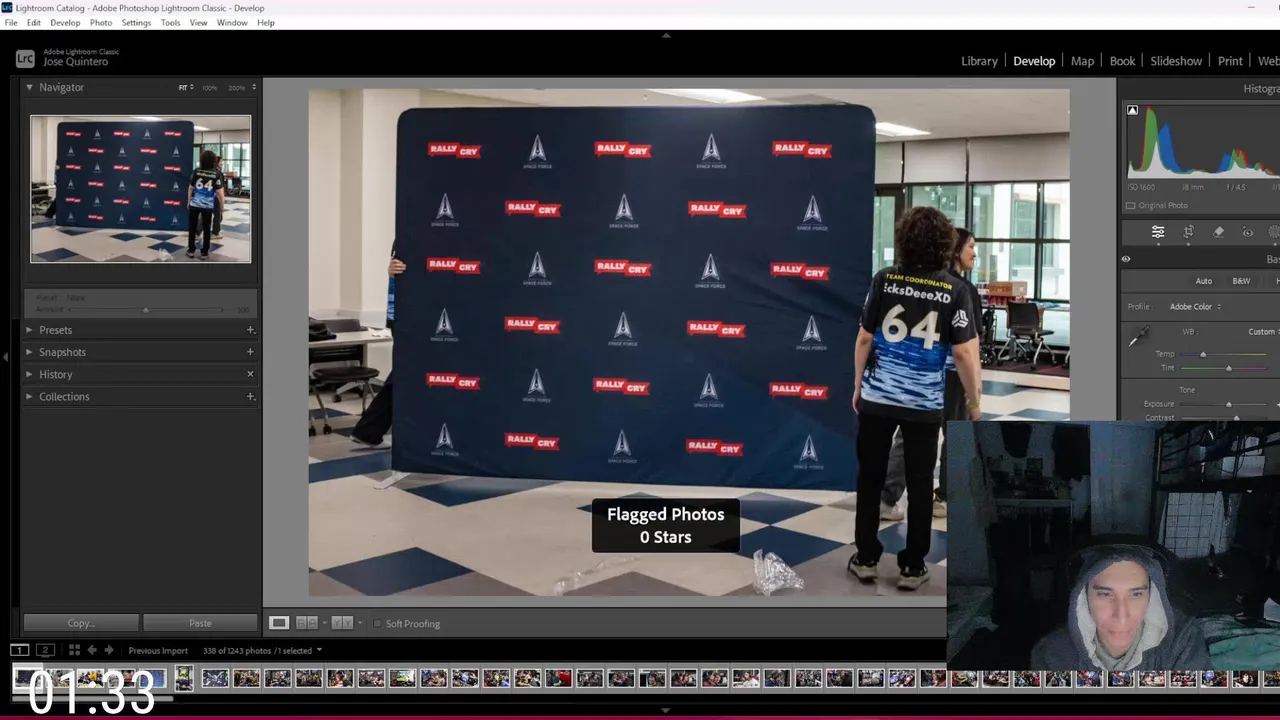Click the ISO 1600 histogram readout
1280x720 pixels.
point(1142,187)
